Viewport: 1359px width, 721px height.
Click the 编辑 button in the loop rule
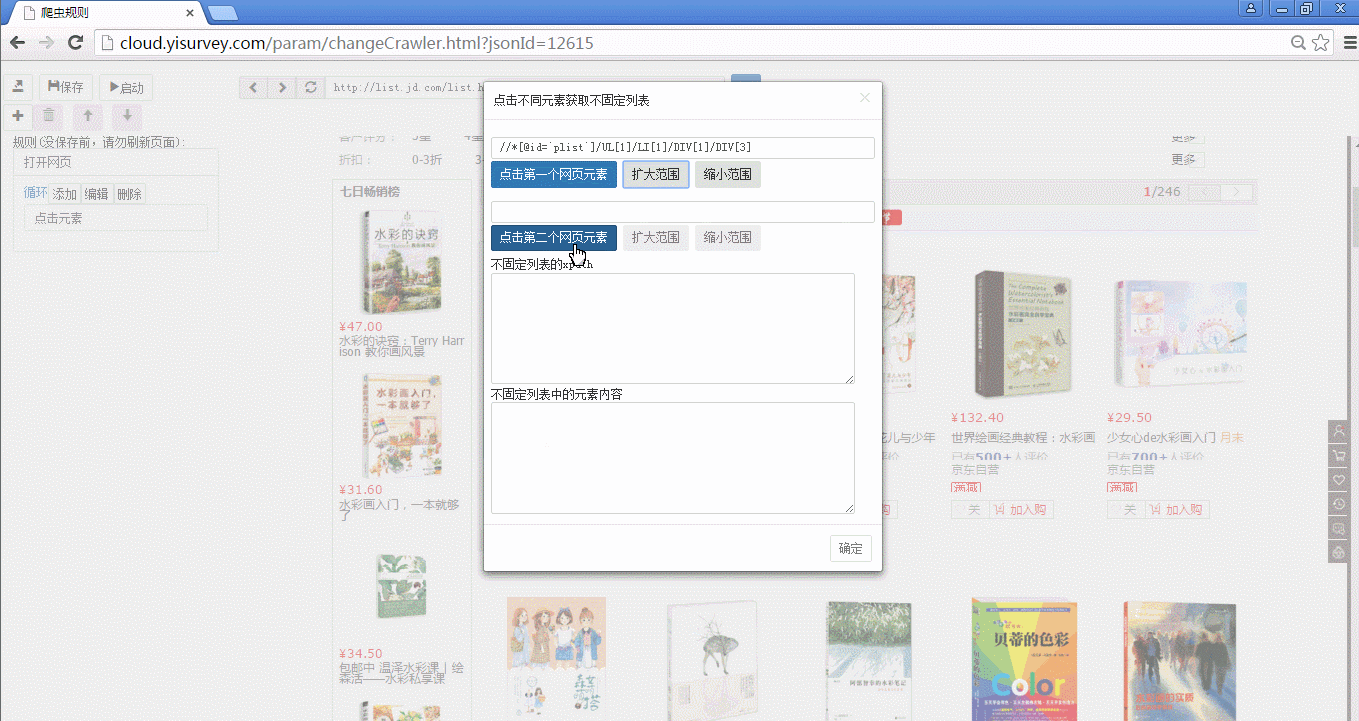tap(97, 194)
